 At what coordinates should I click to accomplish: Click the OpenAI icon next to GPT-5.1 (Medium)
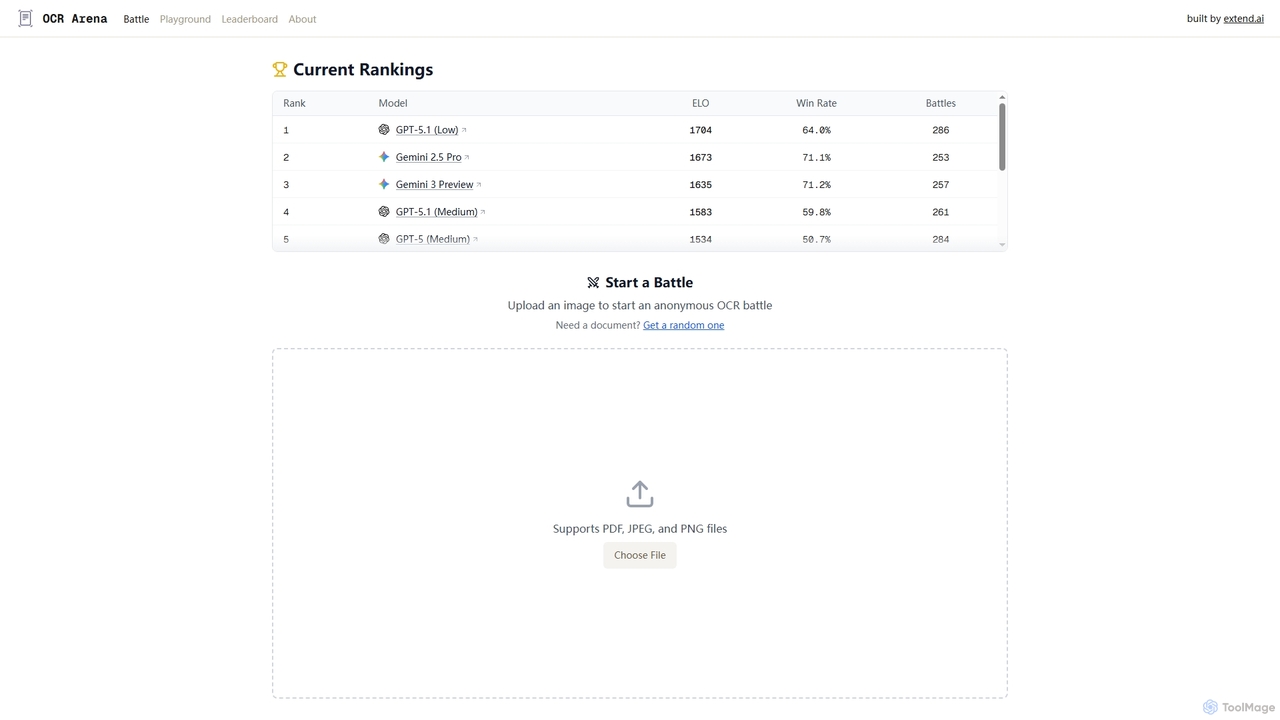tap(384, 212)
